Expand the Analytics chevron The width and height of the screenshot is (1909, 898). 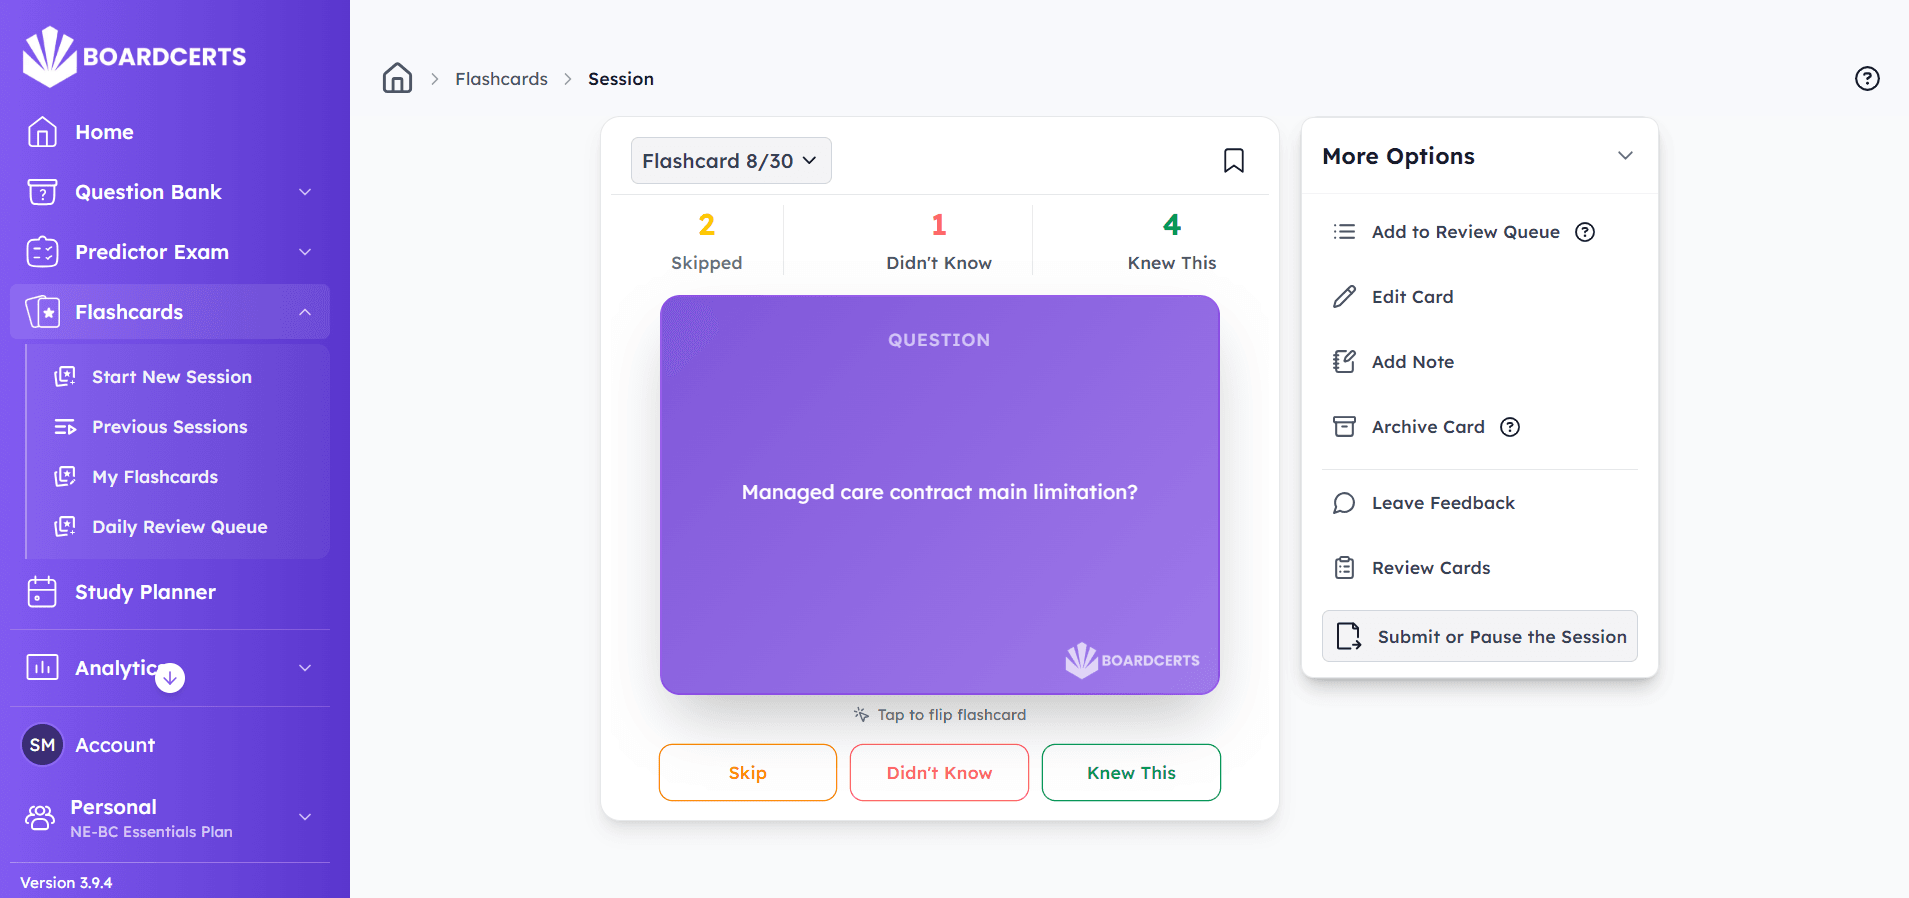pos(305,668)
